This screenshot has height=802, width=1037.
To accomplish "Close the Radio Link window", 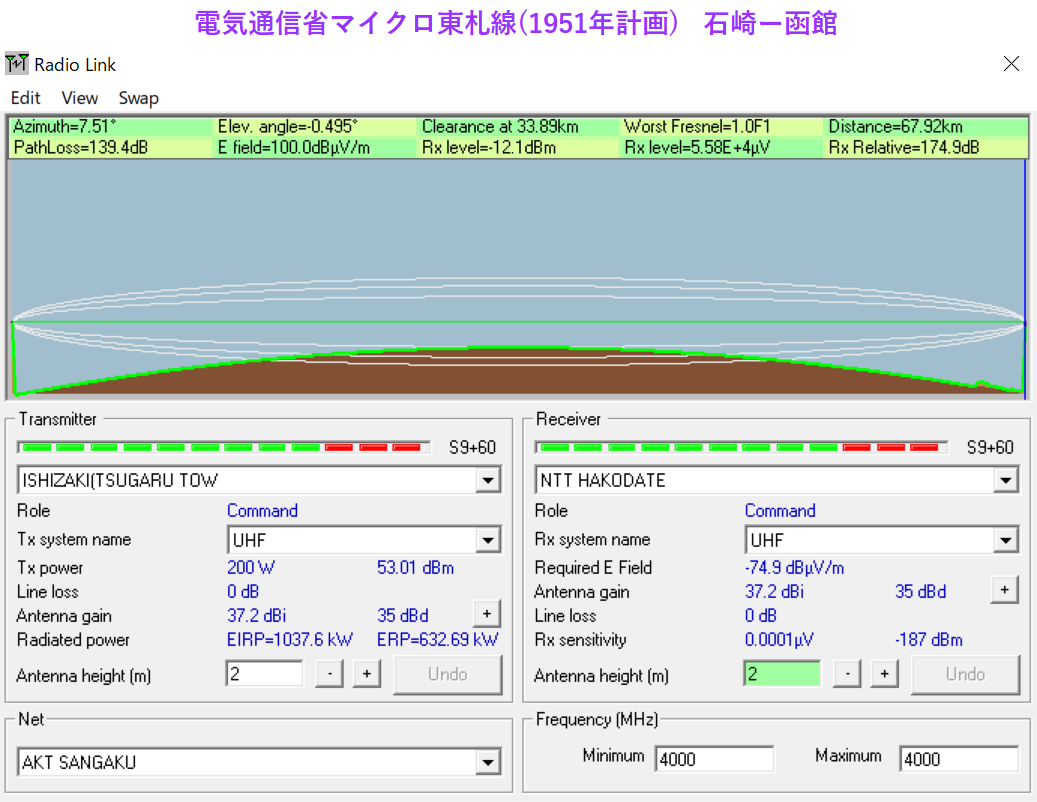I will coord(1011,64).
